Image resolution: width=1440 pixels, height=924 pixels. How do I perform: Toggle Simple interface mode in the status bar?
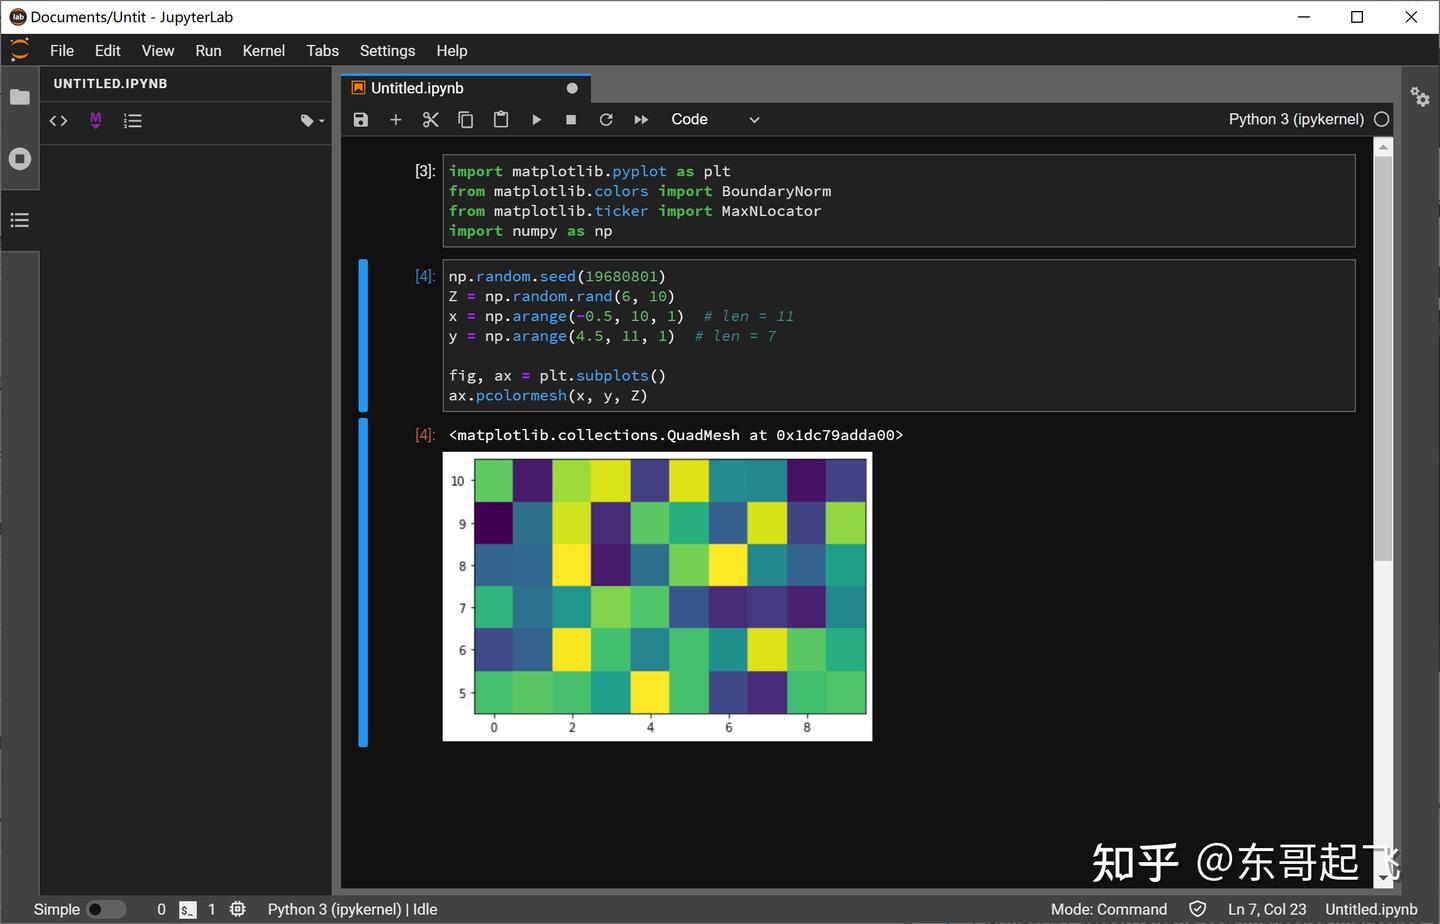coord(107,909)
